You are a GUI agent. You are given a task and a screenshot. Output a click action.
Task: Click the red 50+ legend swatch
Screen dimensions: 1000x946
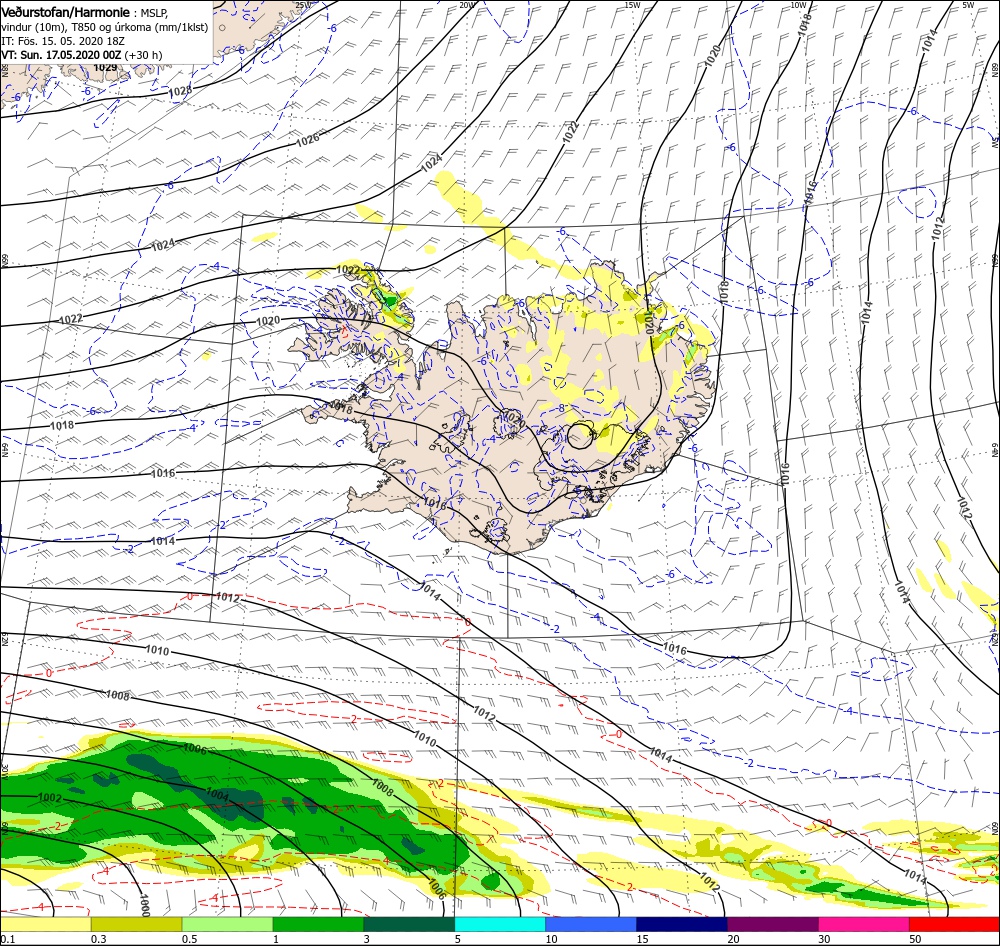[x=954, y=924]
